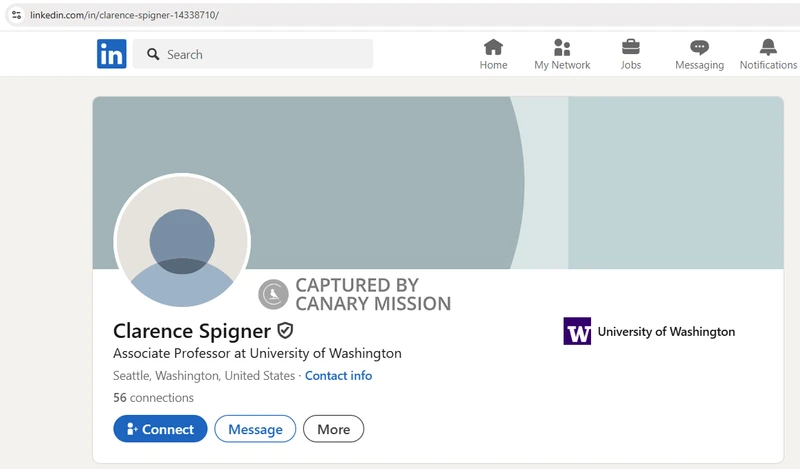Viewport: 800px width, 469px height.
Task: Focus the LinkedIn Search field
Action: pos(253,54)
